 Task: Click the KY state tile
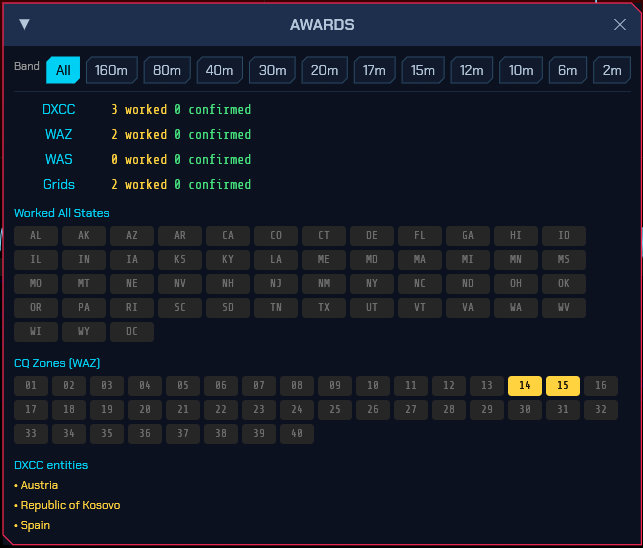point(228,259)
